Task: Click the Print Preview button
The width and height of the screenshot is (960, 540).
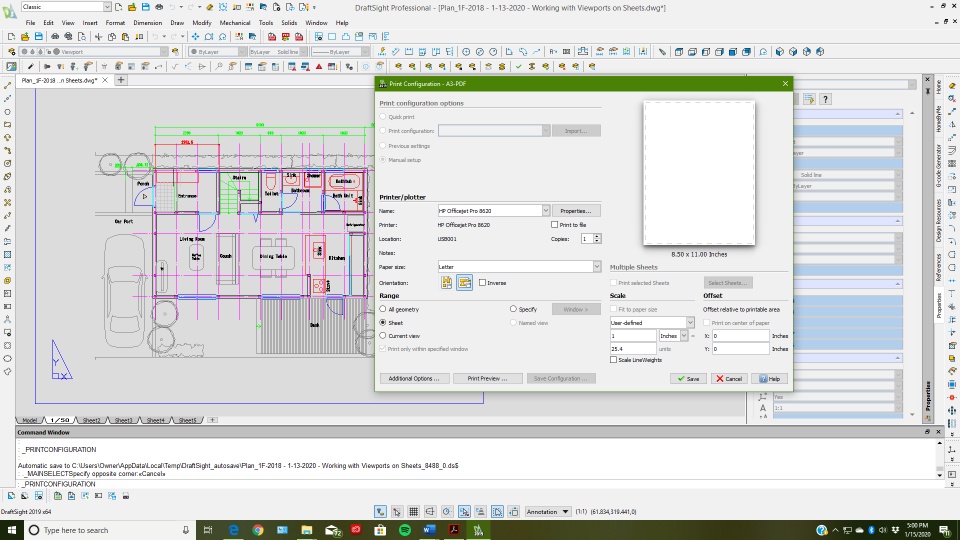Action: pos(487,379)
